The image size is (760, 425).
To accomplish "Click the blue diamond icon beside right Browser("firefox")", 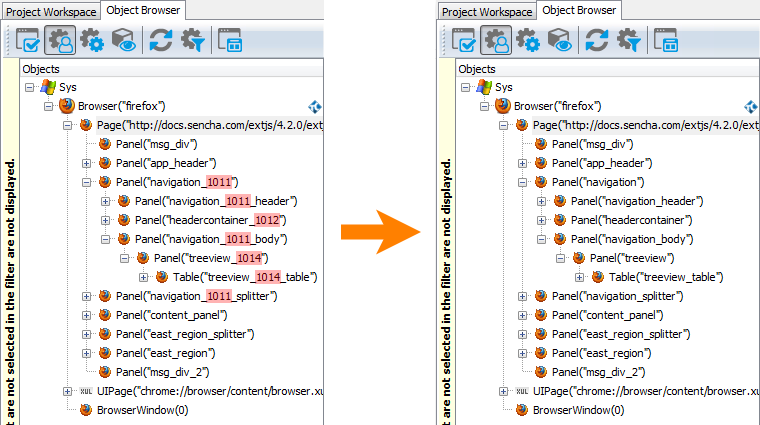I will pos(751,106).
